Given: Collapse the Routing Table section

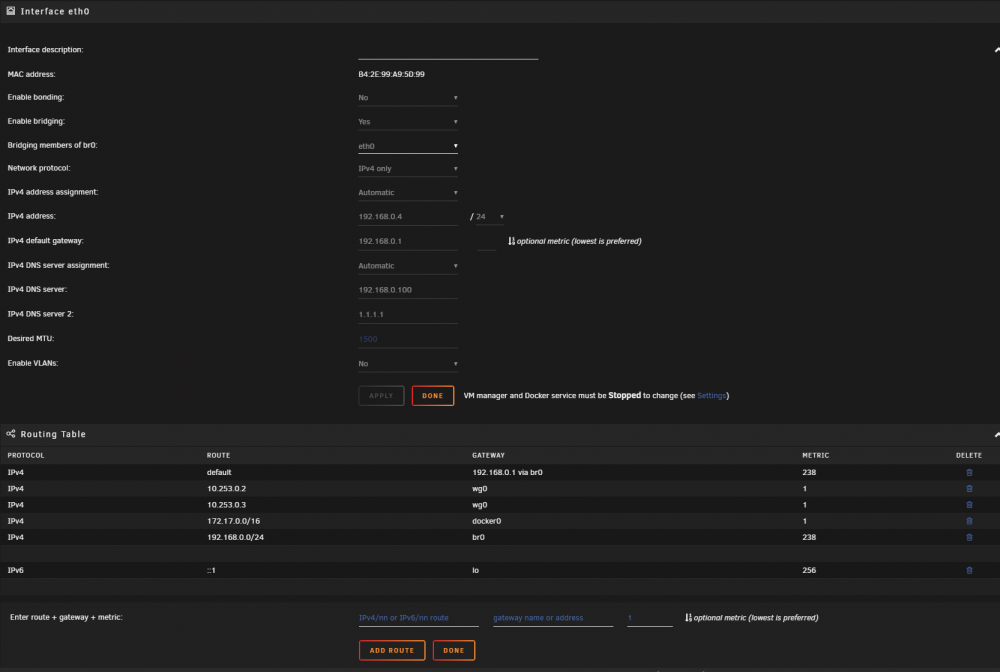Looking at the screenshot, I should pyautogui.click(x=996, y=434).
